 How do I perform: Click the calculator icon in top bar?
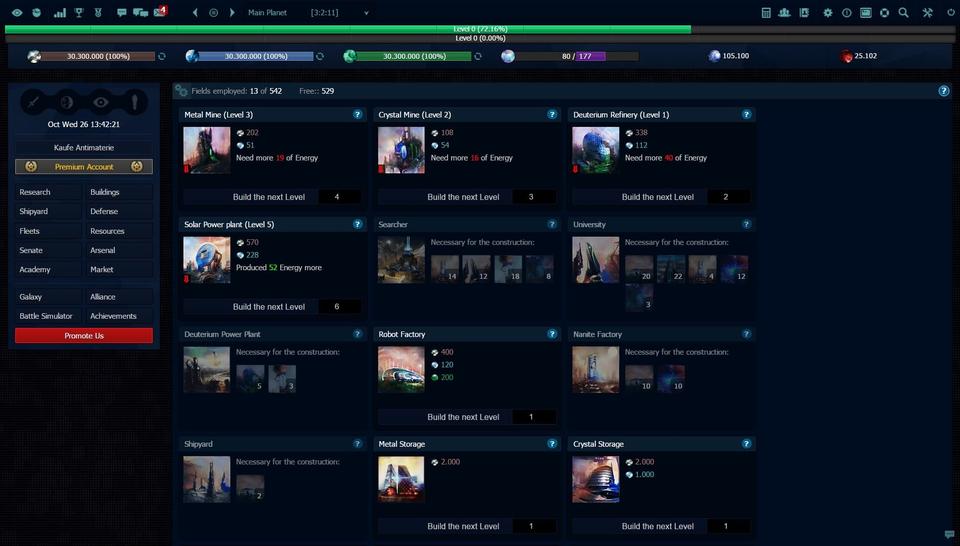tap(766, 13)
